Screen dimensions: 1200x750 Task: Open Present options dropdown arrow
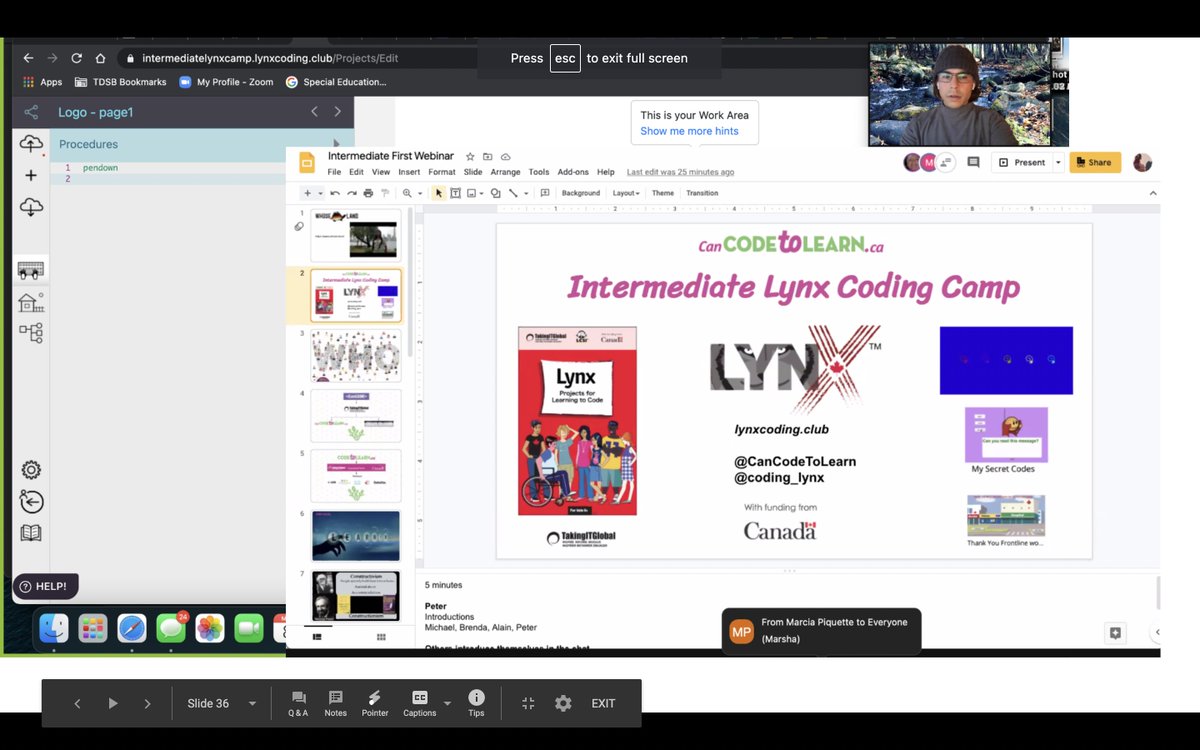pos(1058,162)
